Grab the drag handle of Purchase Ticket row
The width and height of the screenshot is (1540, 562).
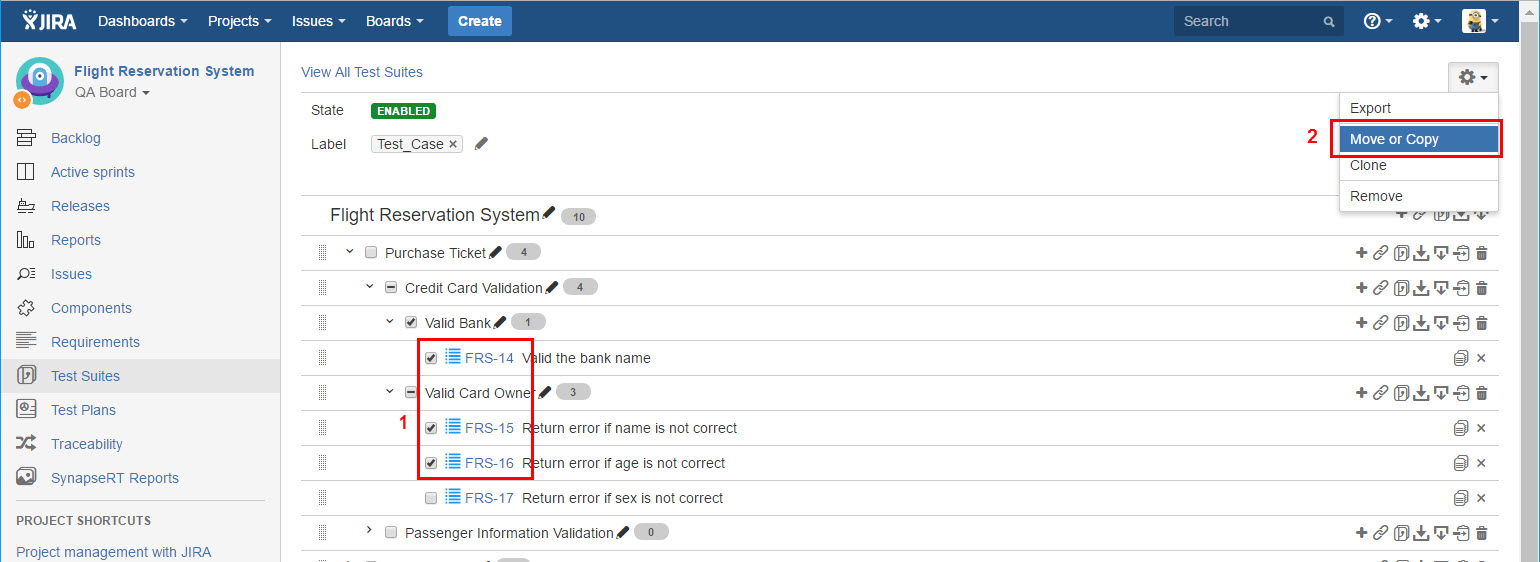click(x=322, y=253)
